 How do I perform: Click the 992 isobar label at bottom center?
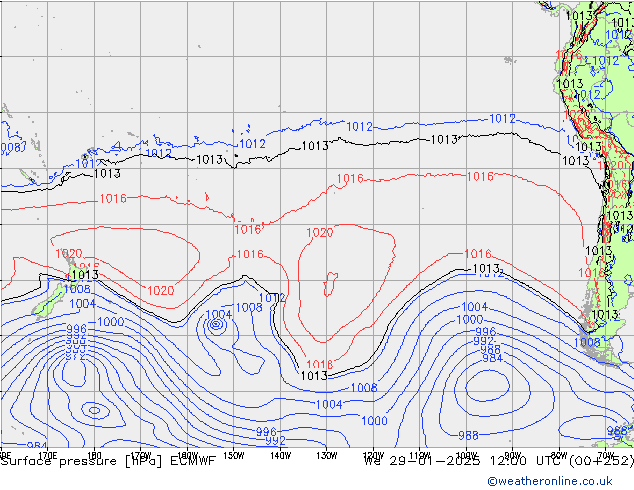(x=276, y=441)
